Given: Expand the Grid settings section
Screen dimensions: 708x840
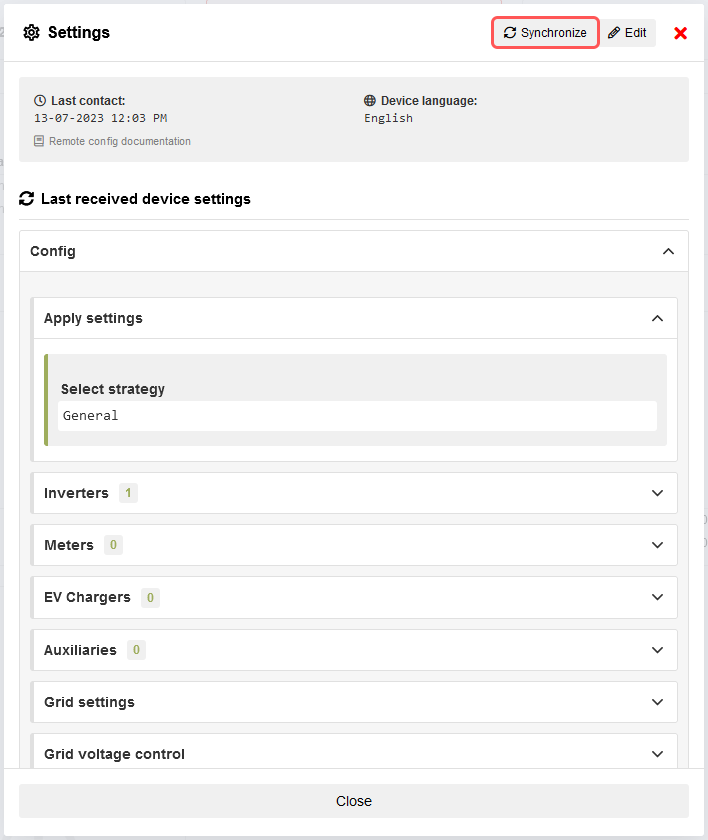Looking at the screenshot, I should tap(657, 702).
